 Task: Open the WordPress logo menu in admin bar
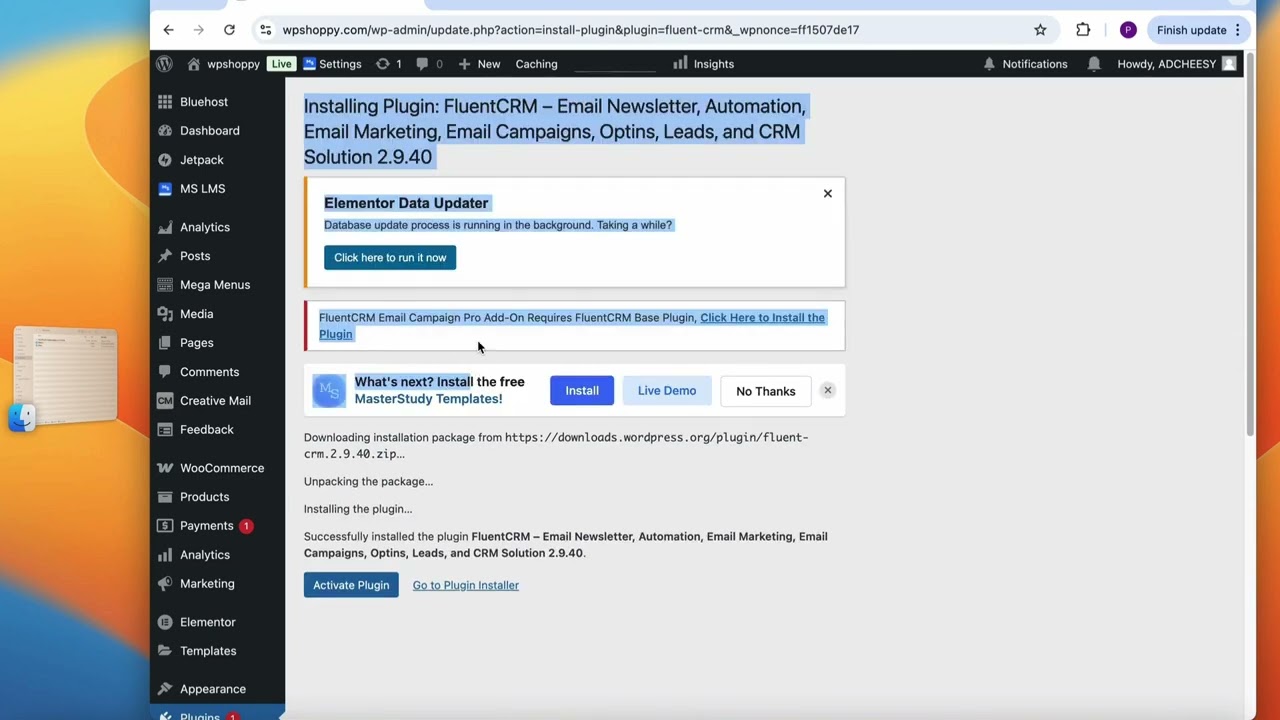[164, 64]
